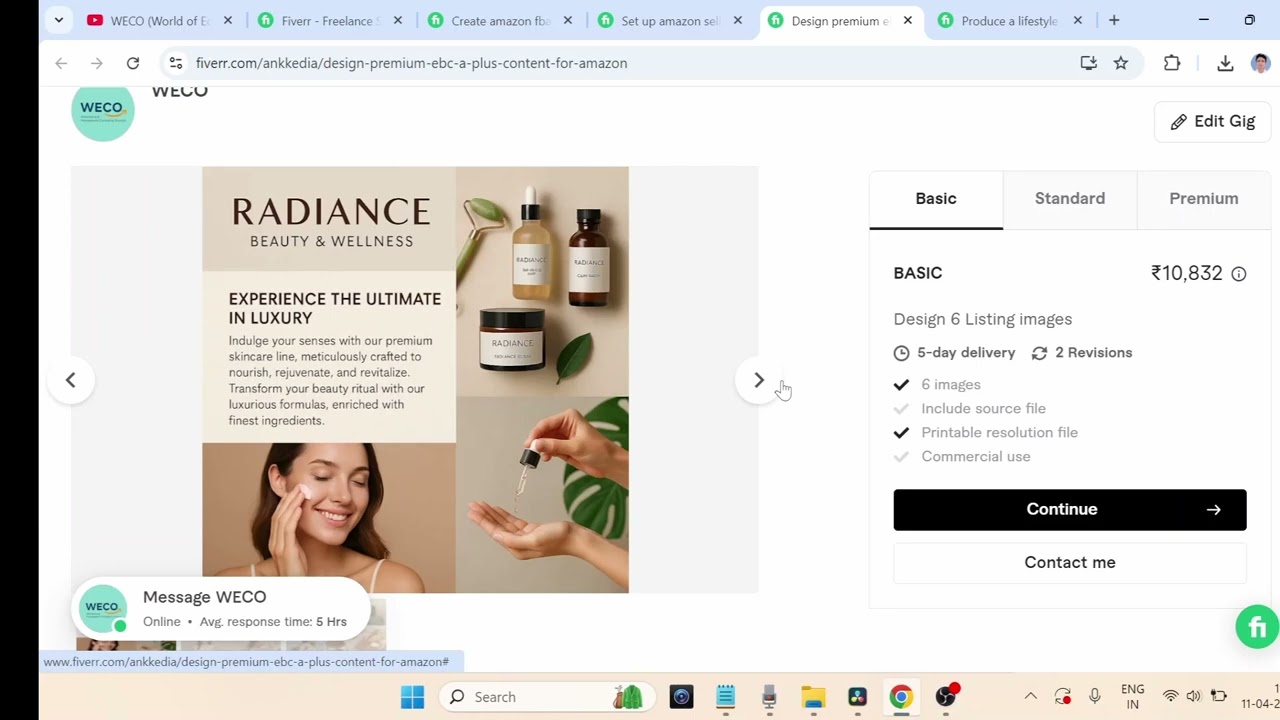Bookmark this page with the star

tap(1121, 63)
